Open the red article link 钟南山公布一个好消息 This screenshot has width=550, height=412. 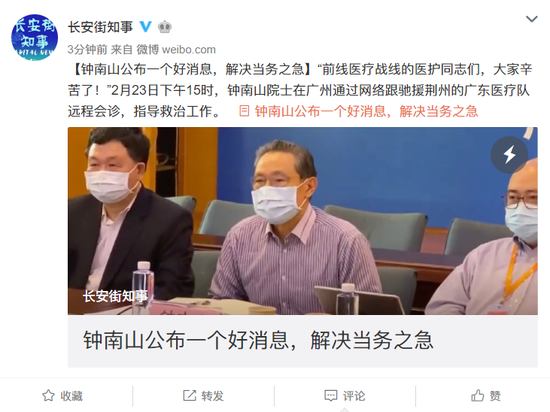point(366,112)
